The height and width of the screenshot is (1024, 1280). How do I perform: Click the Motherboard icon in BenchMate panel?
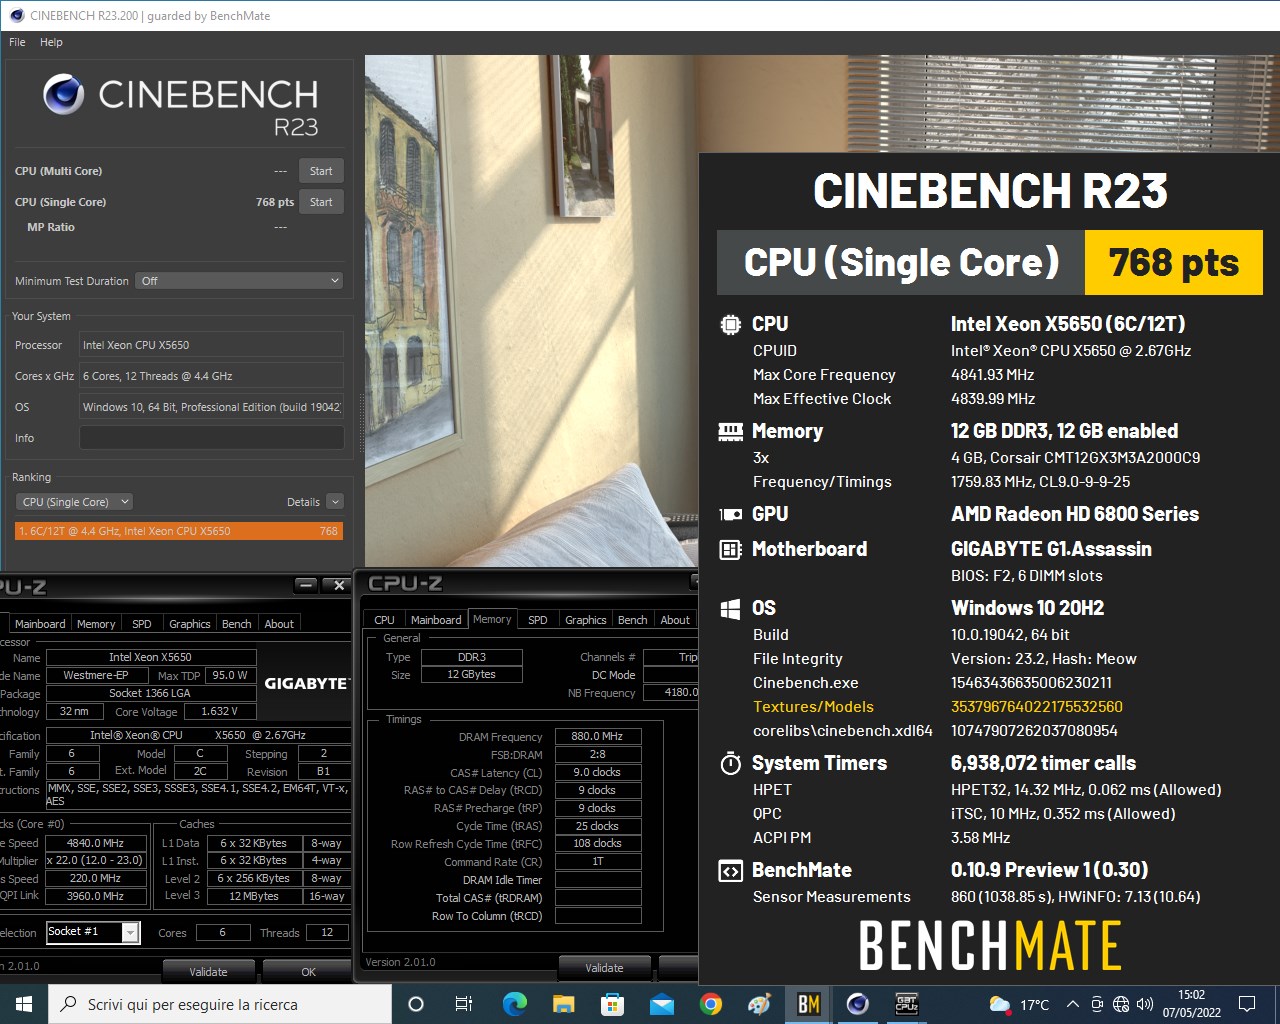[x=730, y=549]
